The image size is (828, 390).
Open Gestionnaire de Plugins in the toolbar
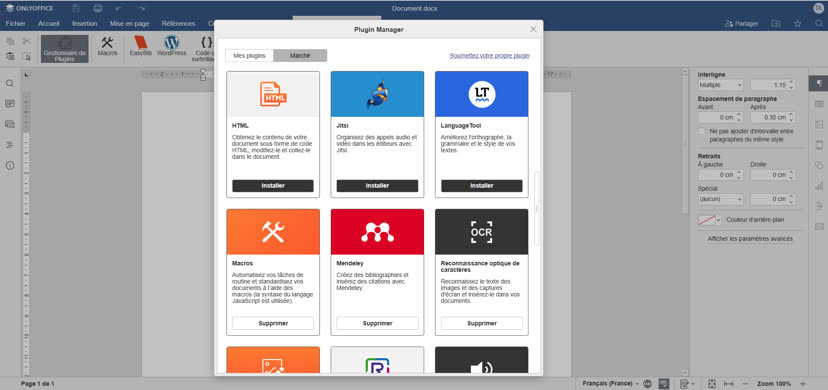tap(64, 49)
